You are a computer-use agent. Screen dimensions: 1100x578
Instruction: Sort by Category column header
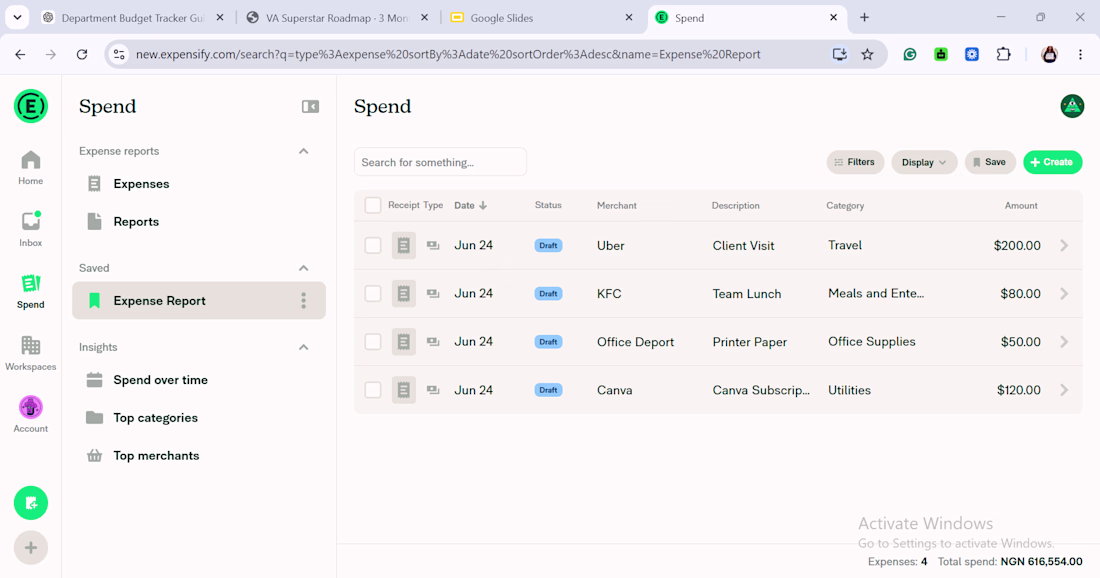click(x=845, y=206)
